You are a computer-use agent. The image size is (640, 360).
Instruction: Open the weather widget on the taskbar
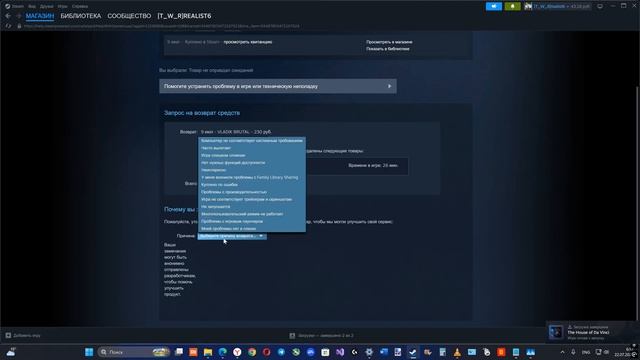(11, 352)
